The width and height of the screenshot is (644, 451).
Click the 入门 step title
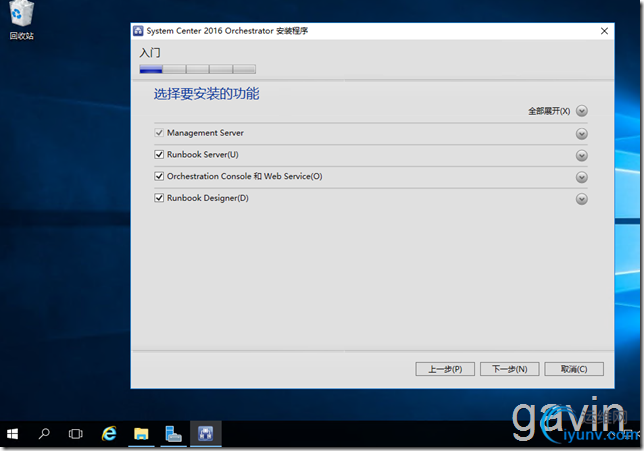(x=150, y=53)
